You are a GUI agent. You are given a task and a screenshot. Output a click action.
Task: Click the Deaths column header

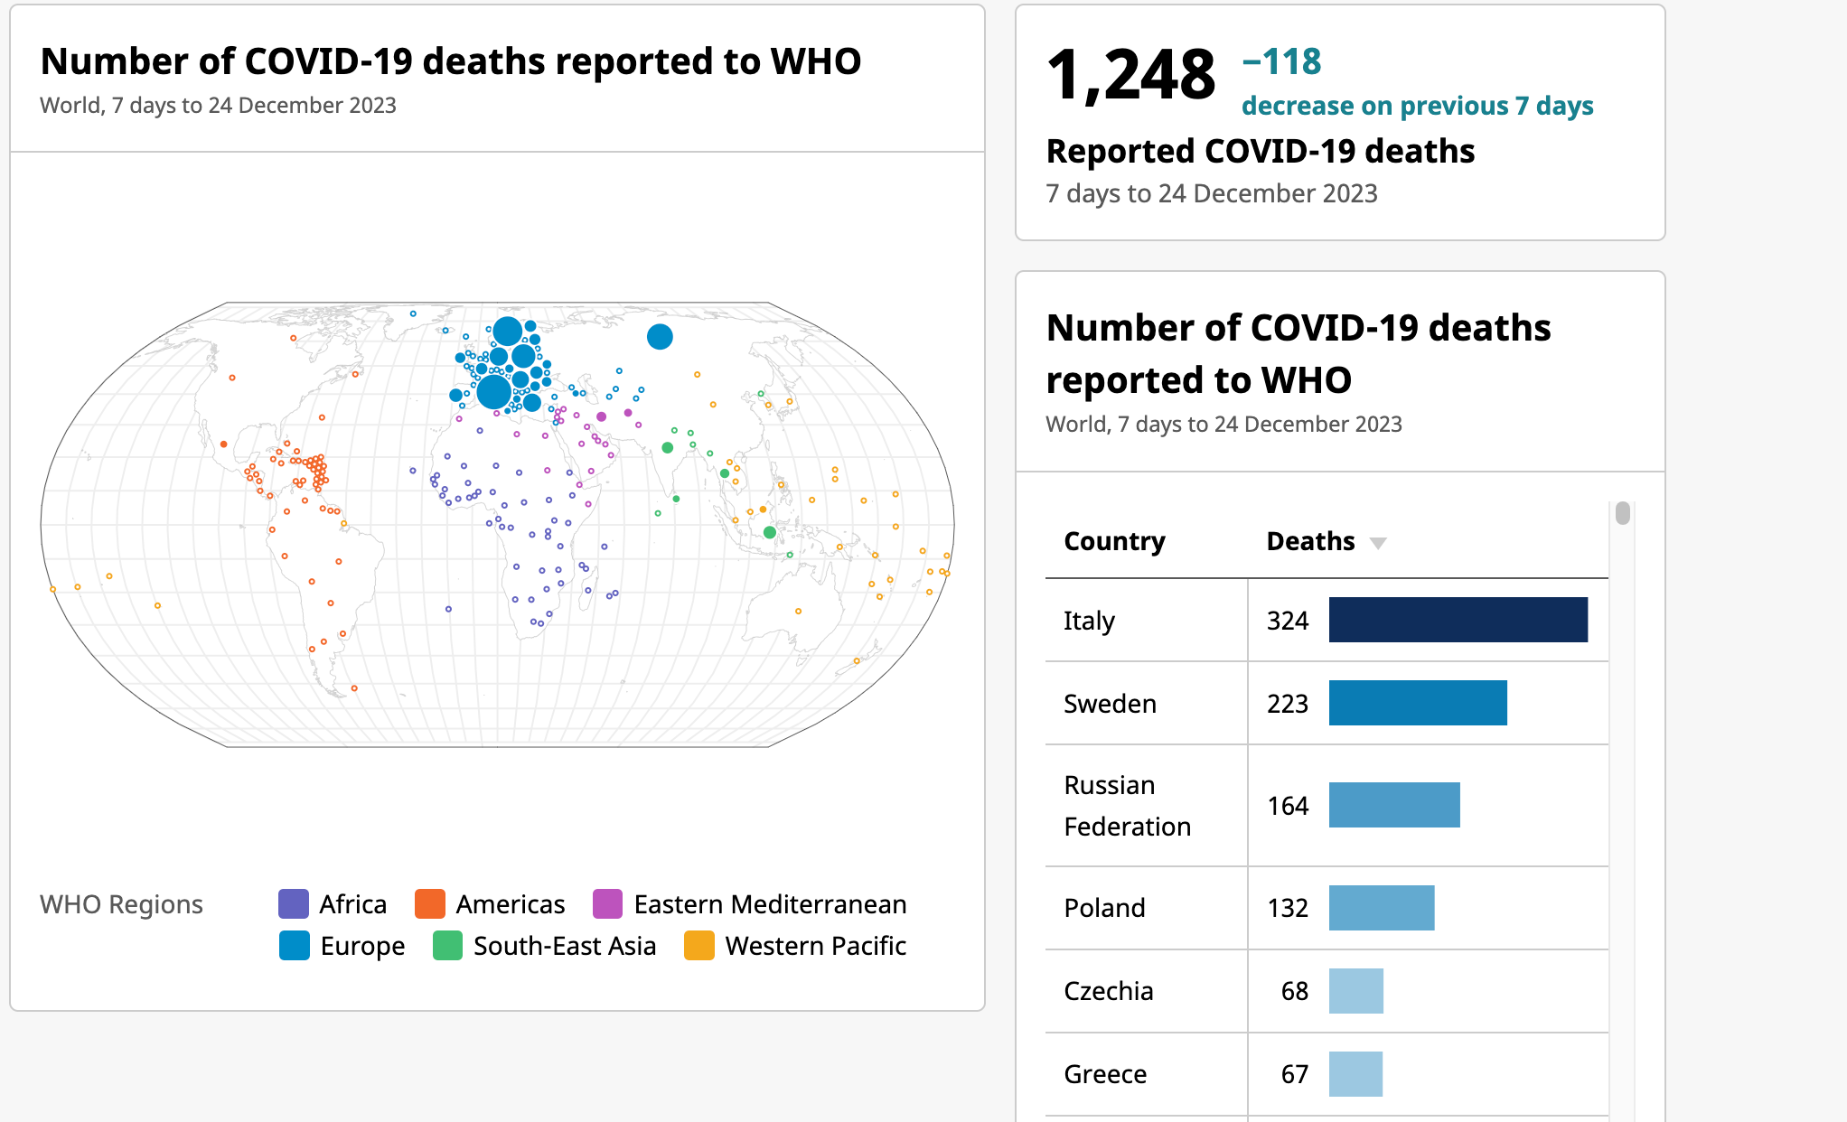pos(1310,541)
